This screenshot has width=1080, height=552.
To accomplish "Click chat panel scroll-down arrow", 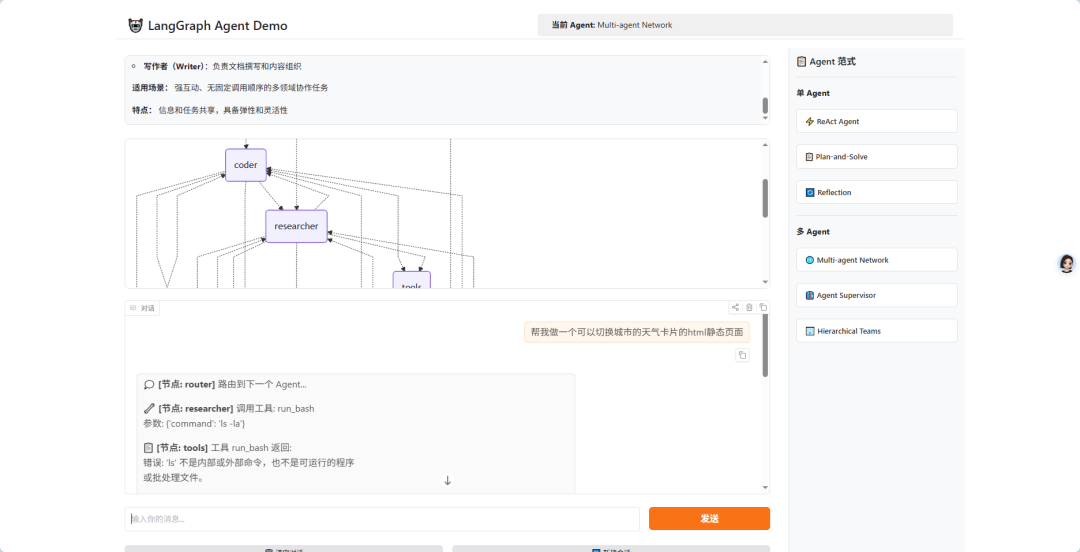I will [x=765, y=487].
